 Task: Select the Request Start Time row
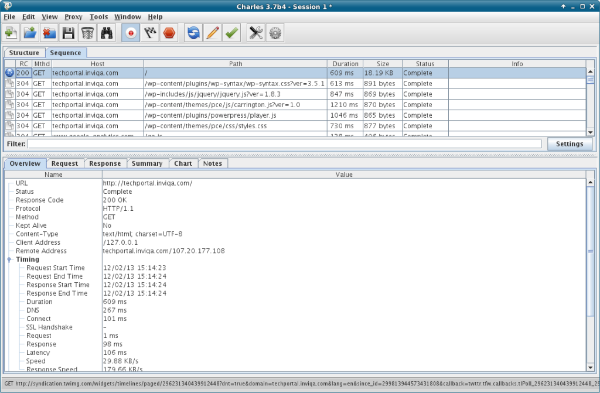(295, 268)
